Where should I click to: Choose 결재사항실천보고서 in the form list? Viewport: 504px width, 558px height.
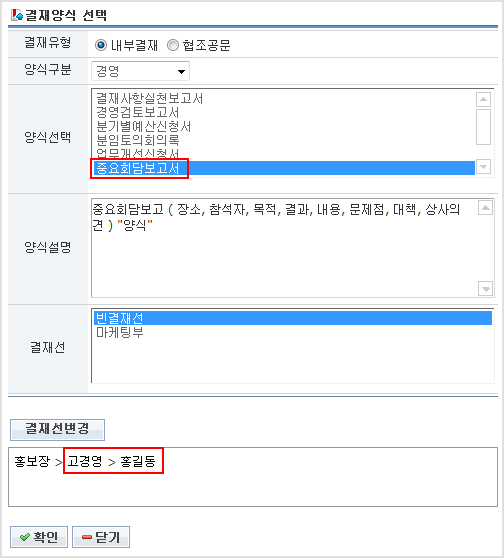149,99
